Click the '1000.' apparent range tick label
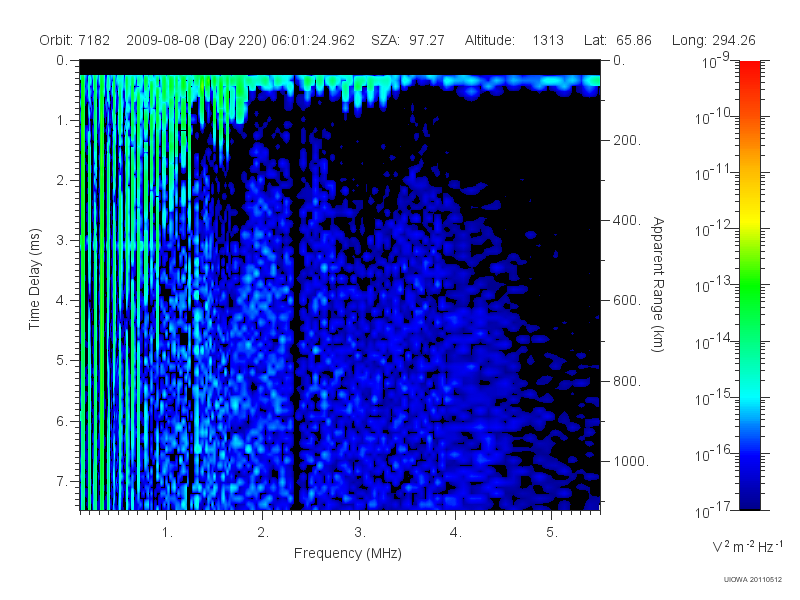 point(631,461)
